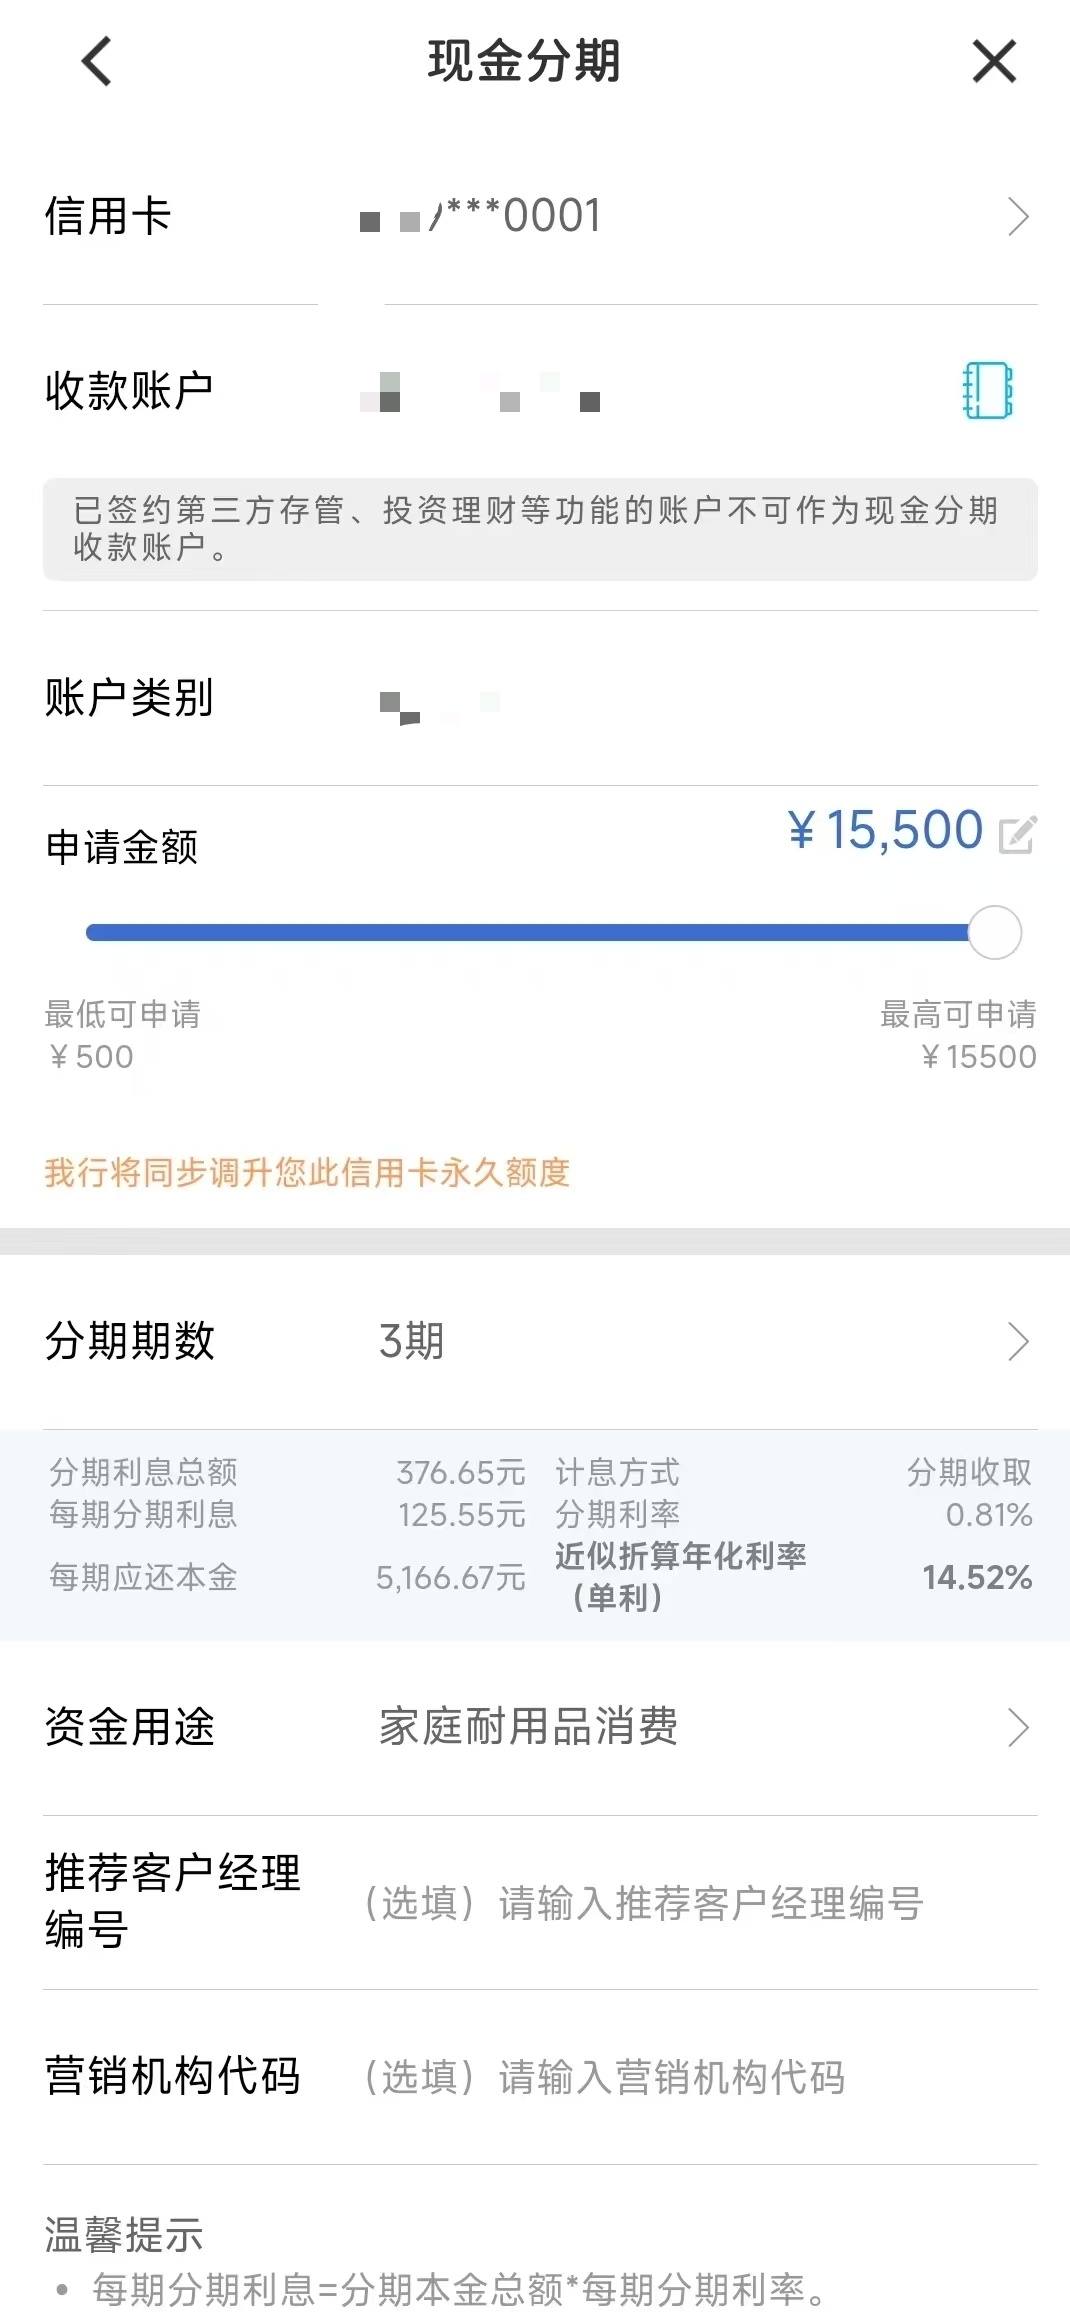Viewport: 1070px width, 2312px height.
Task: Tap the 收款账户 masked account value
Action: click(x=480, y=391)
